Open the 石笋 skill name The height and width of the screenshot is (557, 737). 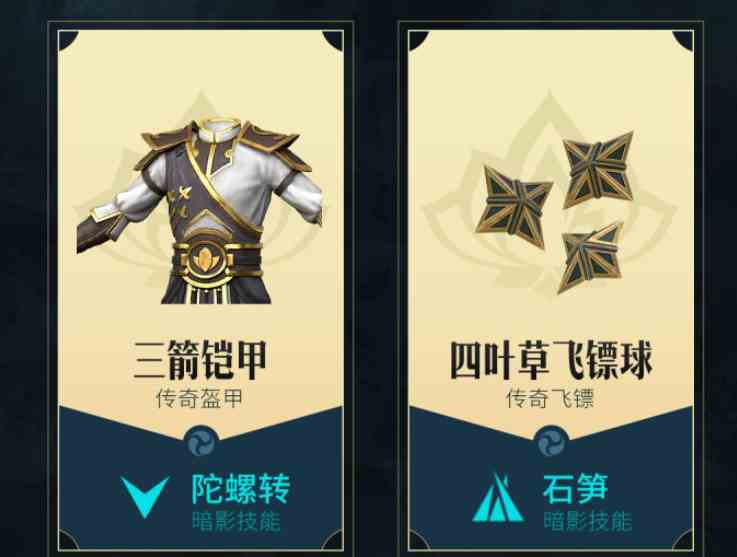[575, 489]
